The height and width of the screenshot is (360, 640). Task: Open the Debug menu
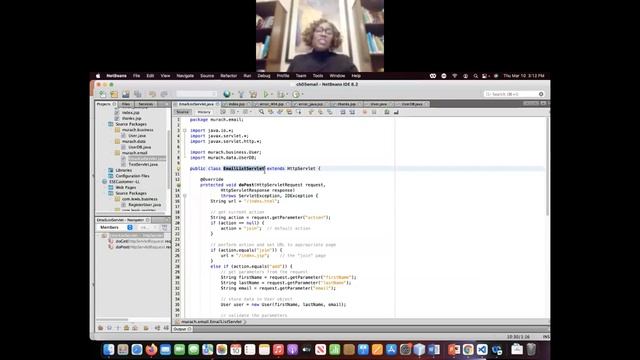264,76
